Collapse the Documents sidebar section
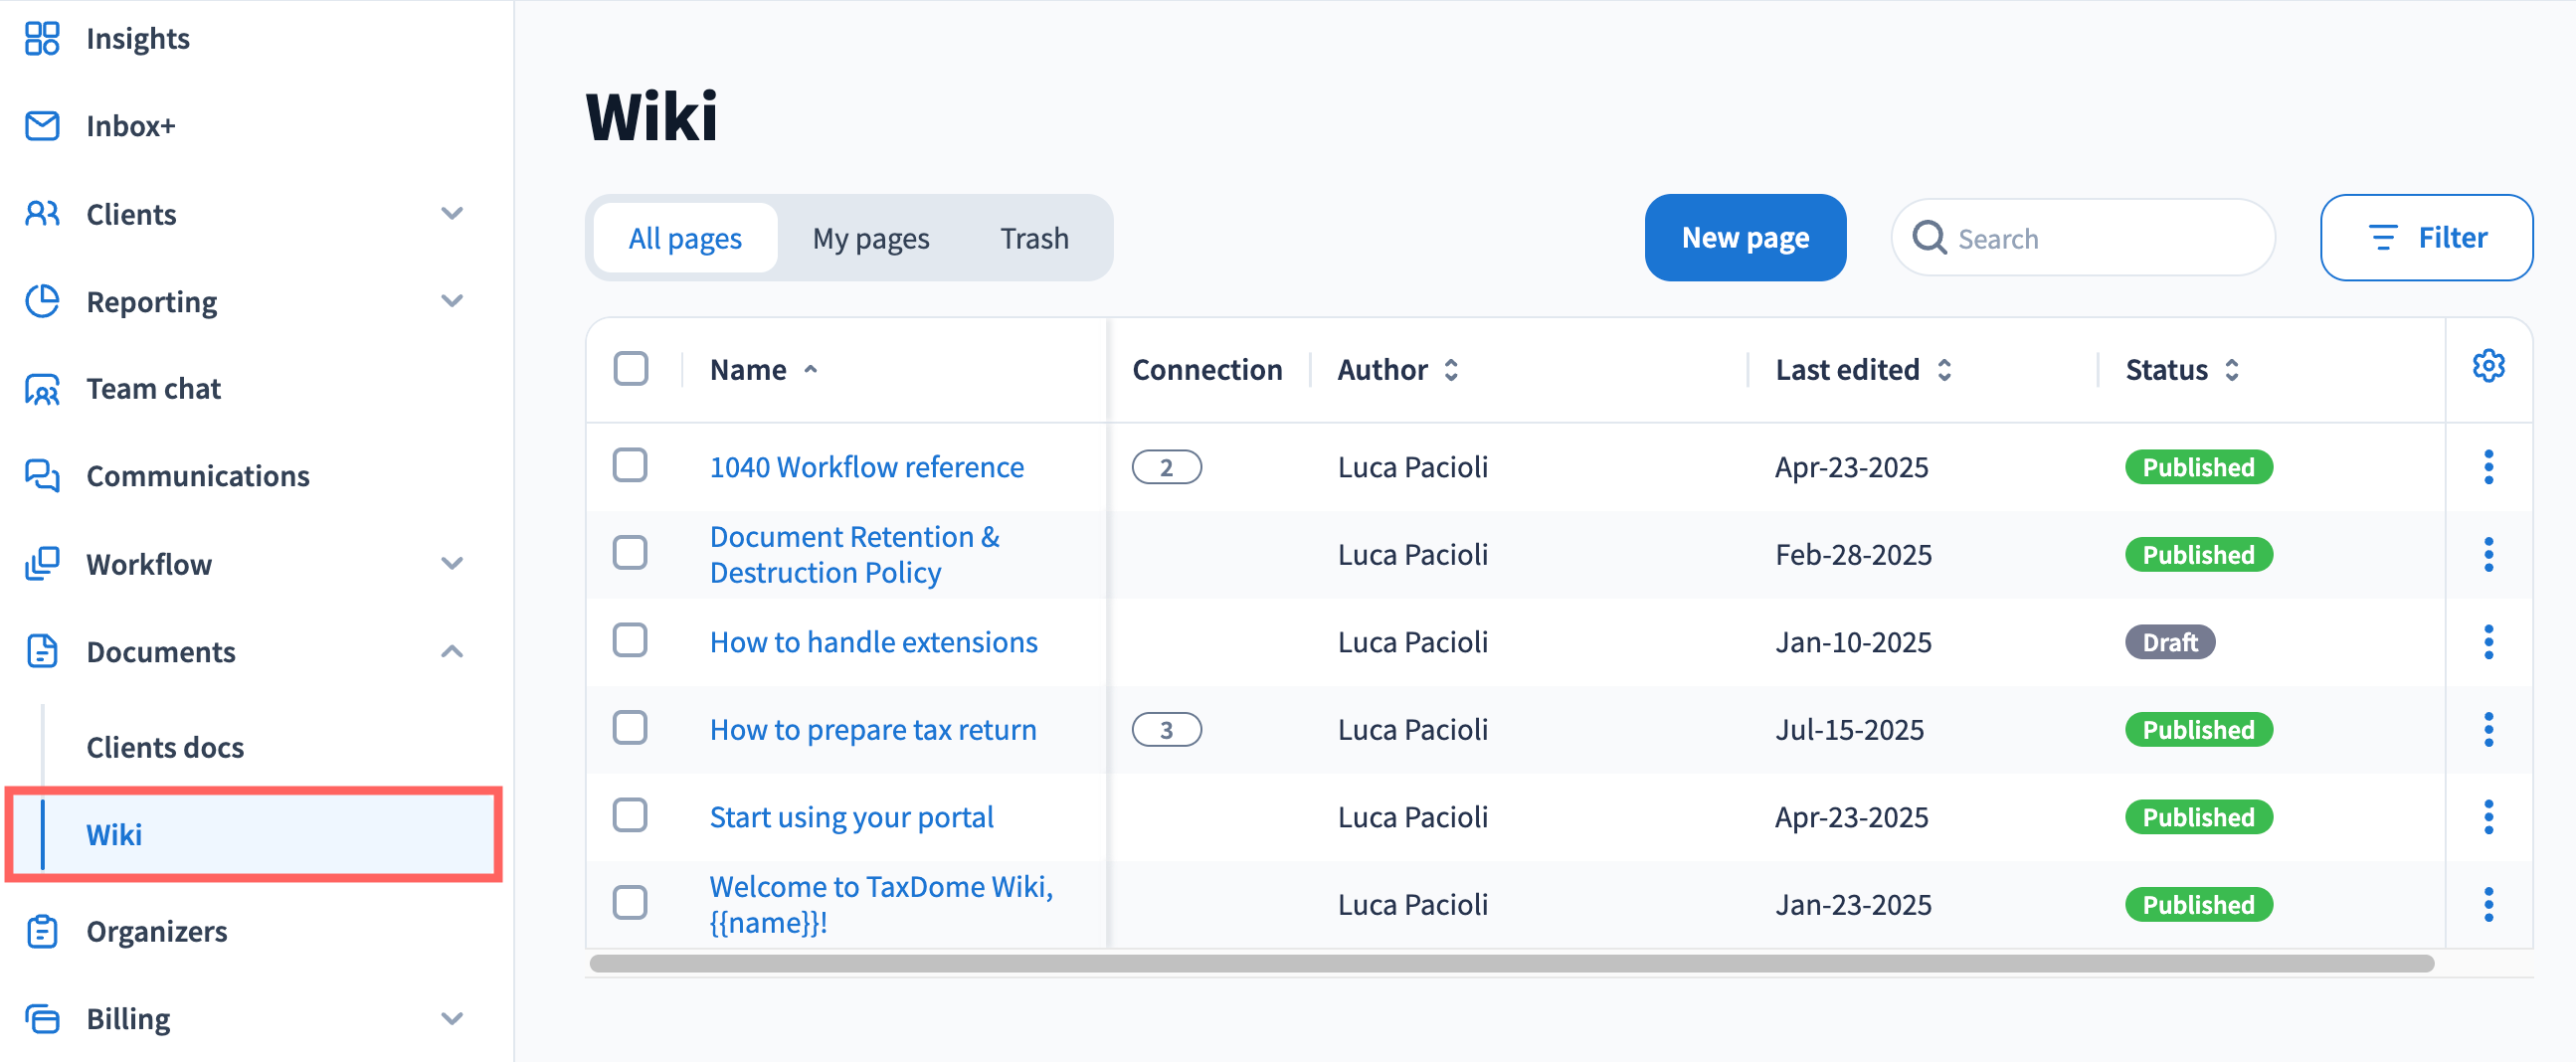Image resolution: width=2576 pixels, height=1062 pixels. tap(452, 652)
